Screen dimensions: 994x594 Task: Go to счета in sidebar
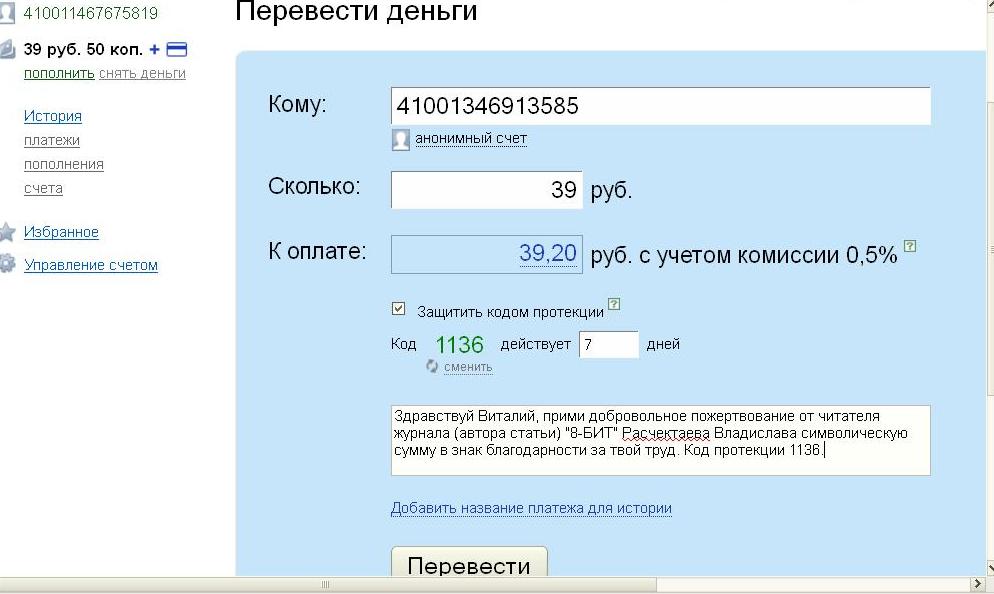pyautogui.click(x=43, y=188)
